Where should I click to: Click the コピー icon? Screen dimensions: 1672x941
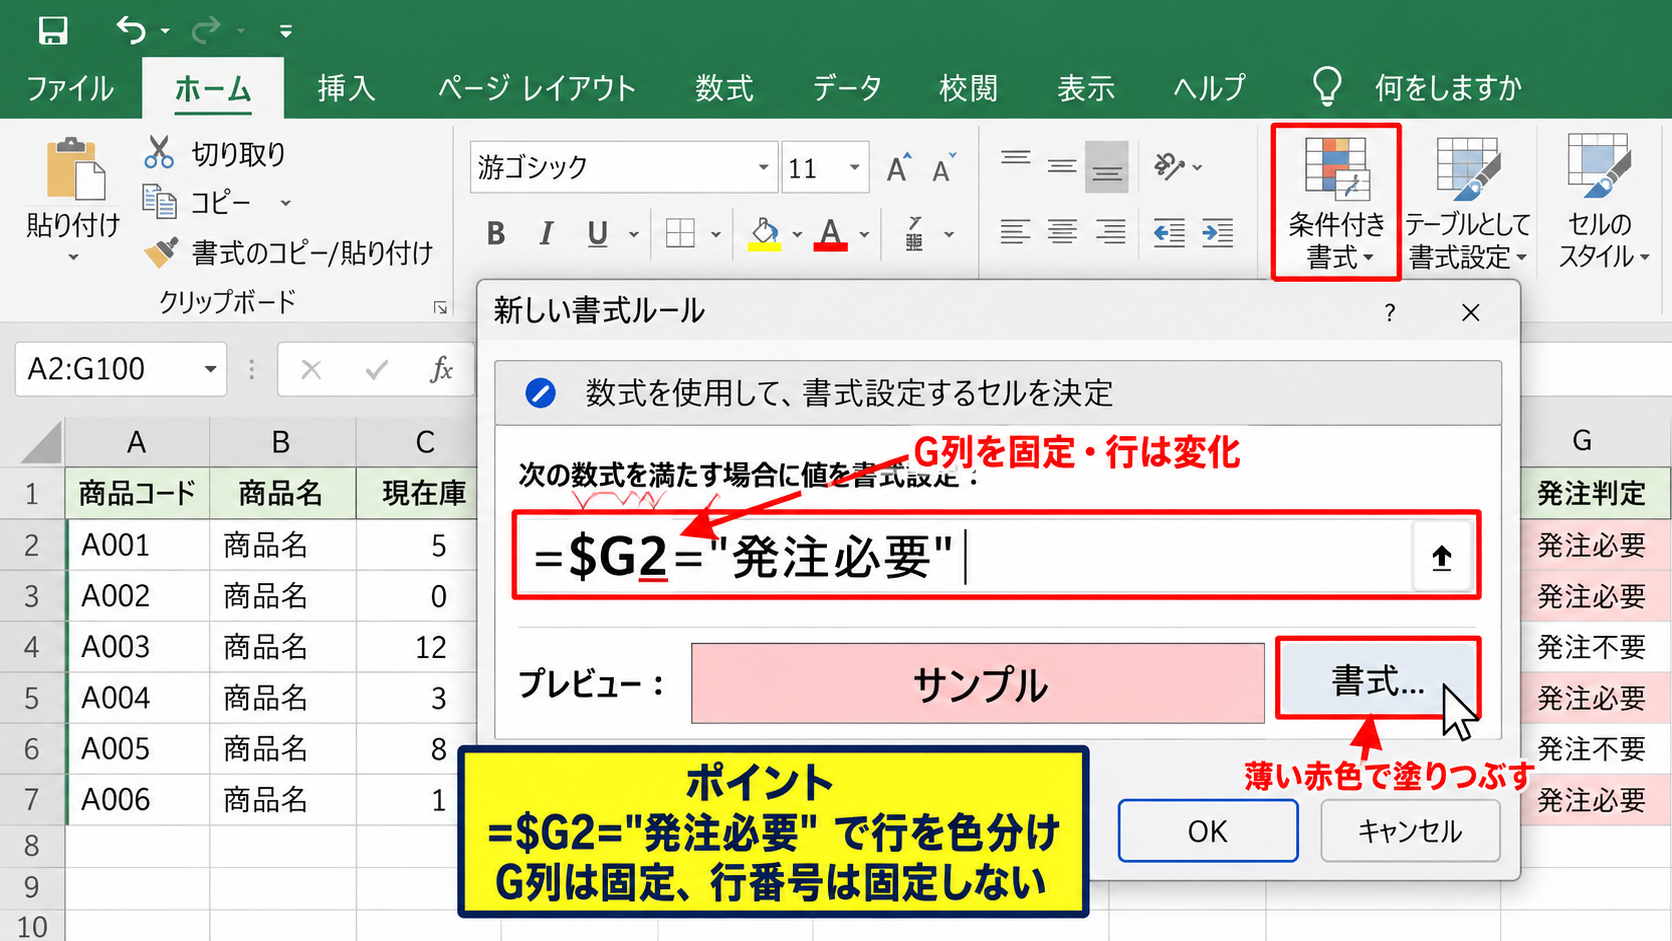click(159, 202)
